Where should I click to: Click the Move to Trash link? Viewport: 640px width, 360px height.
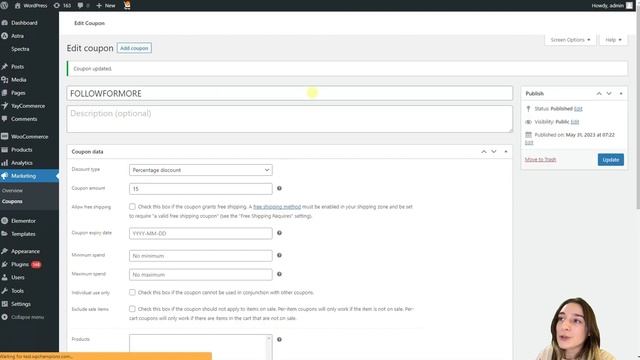coord(540,160)
